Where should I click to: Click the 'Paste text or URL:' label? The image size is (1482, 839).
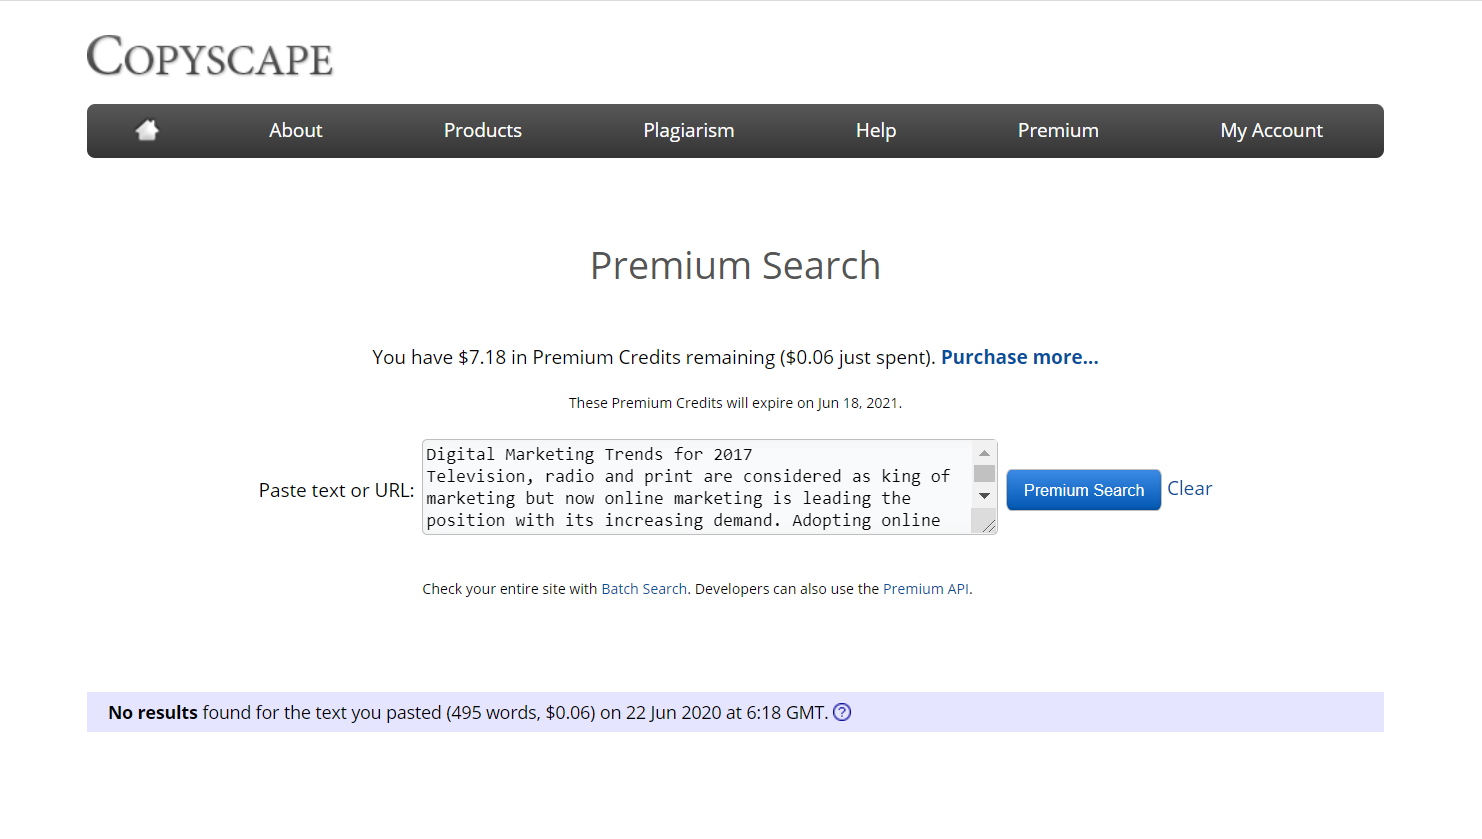point(336,490)
